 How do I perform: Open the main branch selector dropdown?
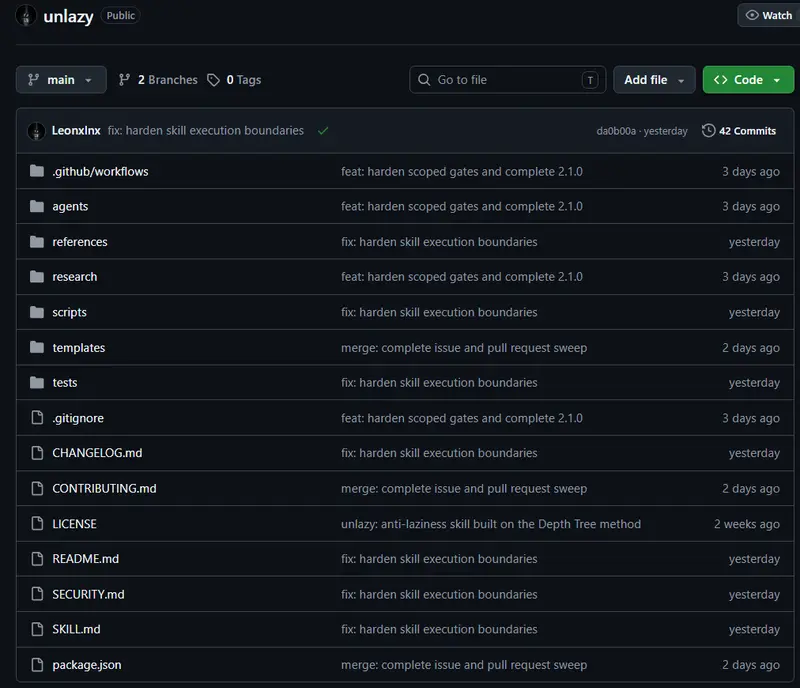tap(61, 80)
